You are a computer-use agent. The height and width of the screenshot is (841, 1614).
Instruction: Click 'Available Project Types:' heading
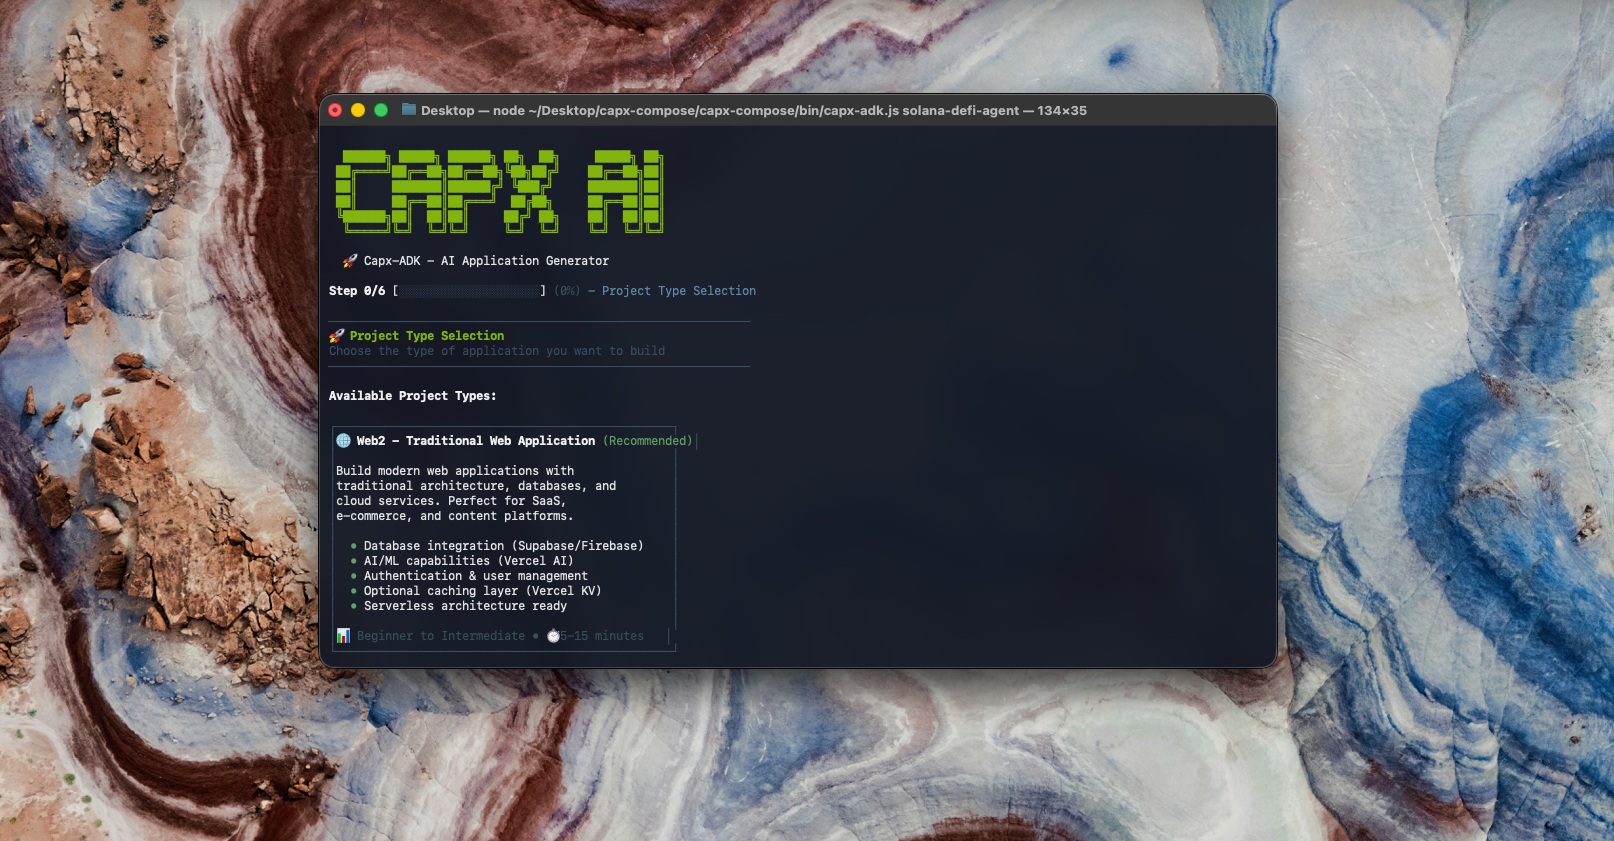[x=413, y=396]
